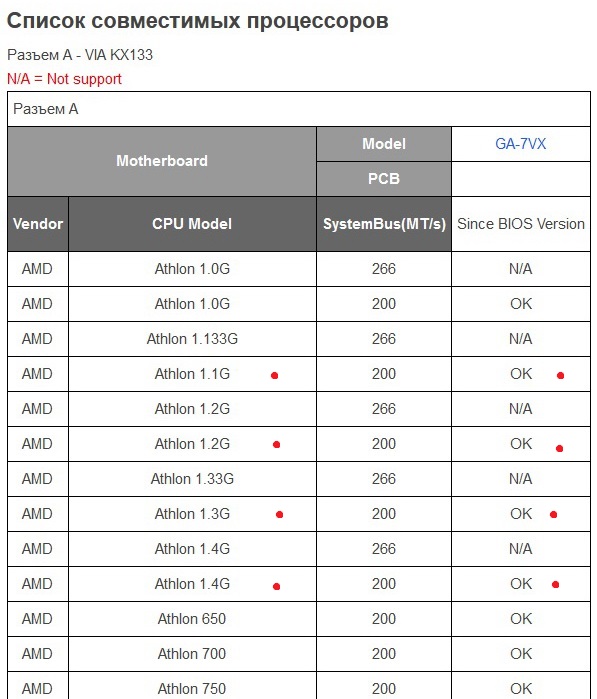Click the Motherboard header cell
Viewport: 597px width, 699px height.
[162, 161]
